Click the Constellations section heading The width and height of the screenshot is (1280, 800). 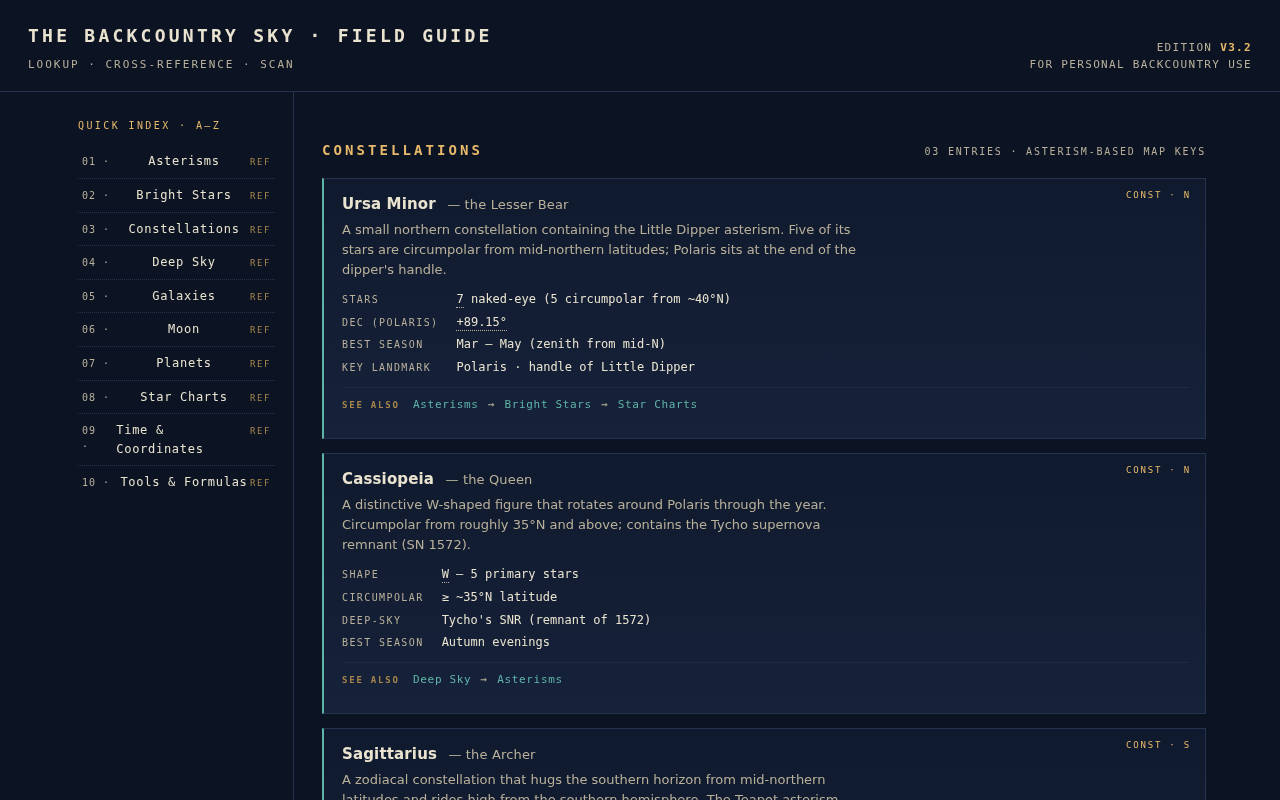[x=402, y=151]
